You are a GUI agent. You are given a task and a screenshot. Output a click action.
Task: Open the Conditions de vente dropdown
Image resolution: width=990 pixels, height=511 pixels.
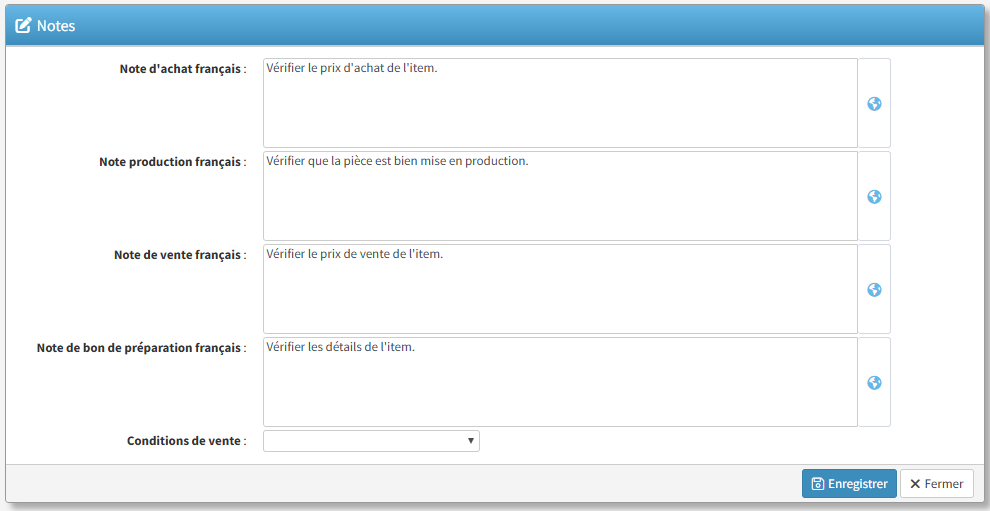[x=370, y=441]
